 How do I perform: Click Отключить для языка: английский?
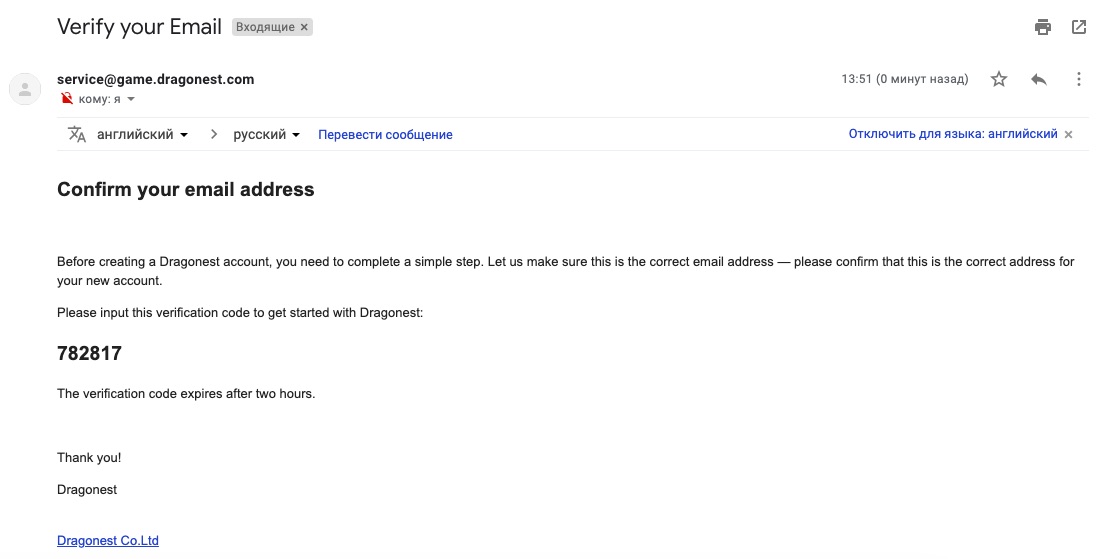[x=952, y=134]
